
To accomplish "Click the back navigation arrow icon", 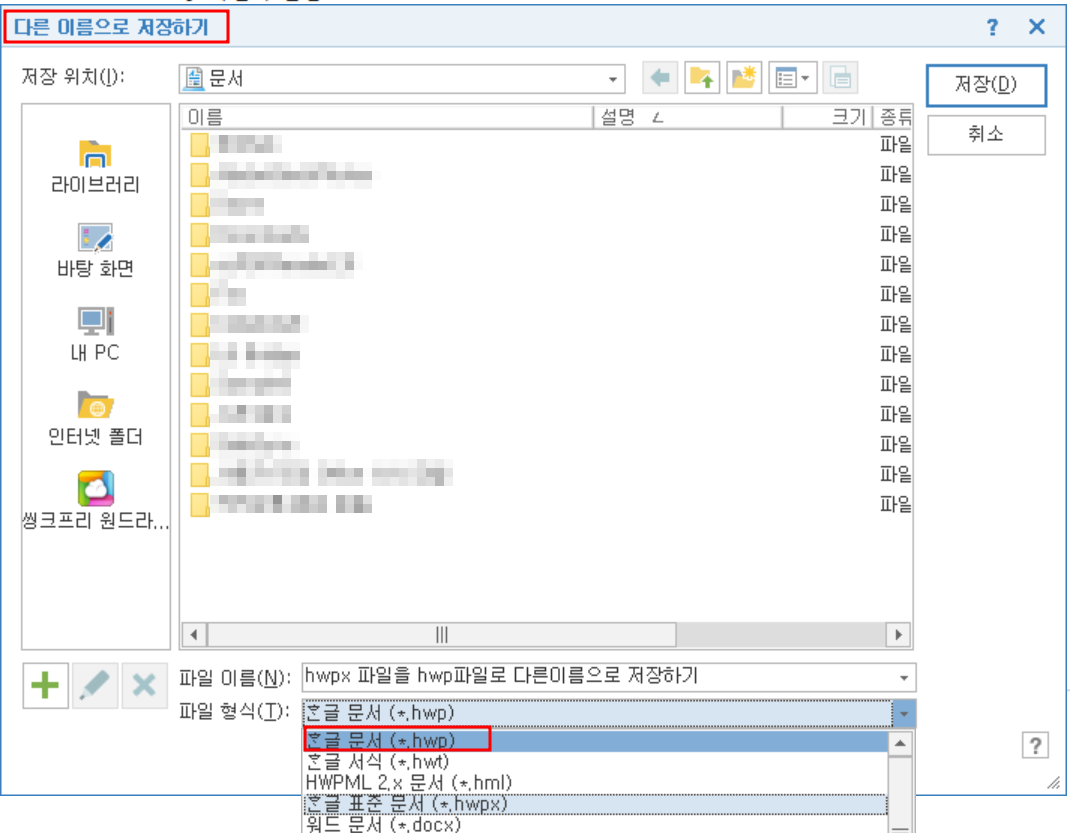I will coord(659,77).
